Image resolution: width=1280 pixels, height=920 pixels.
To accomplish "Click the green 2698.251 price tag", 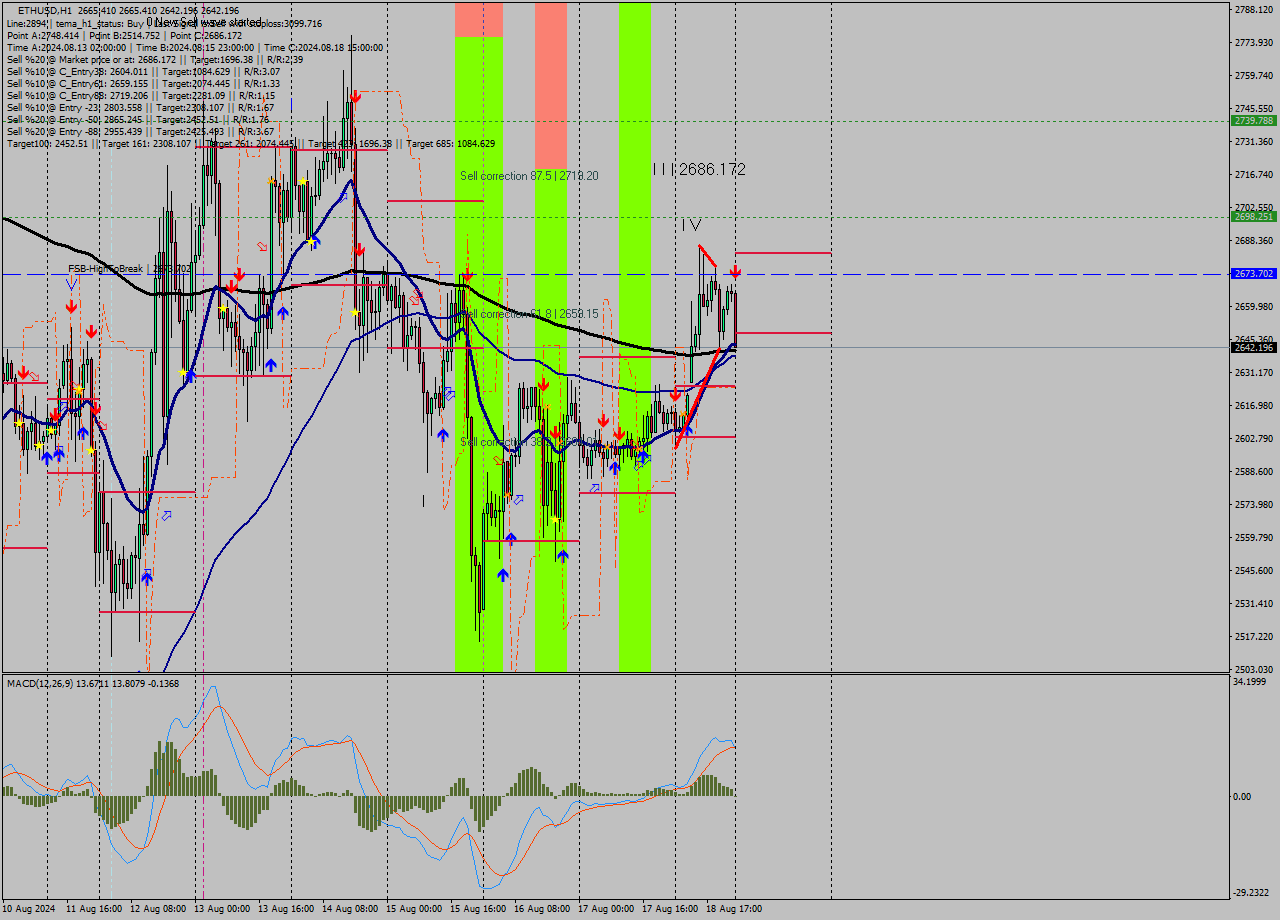I will 1254,216.
